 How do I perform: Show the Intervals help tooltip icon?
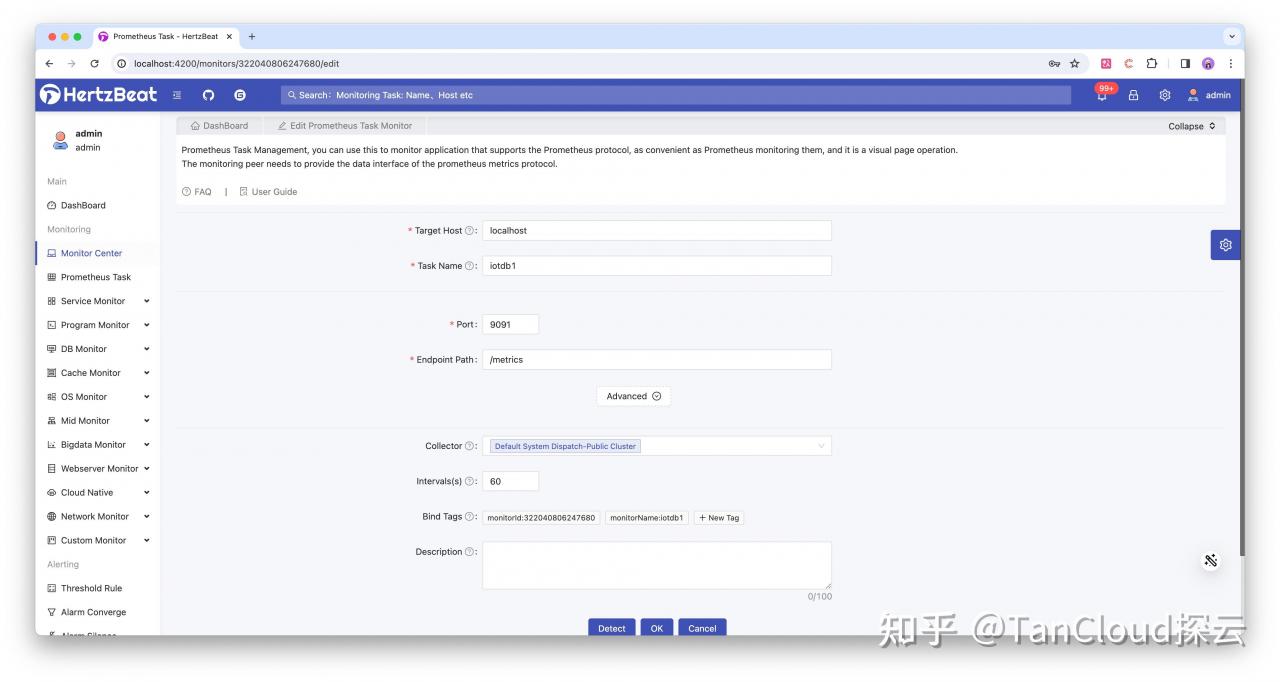pos(470,481)
